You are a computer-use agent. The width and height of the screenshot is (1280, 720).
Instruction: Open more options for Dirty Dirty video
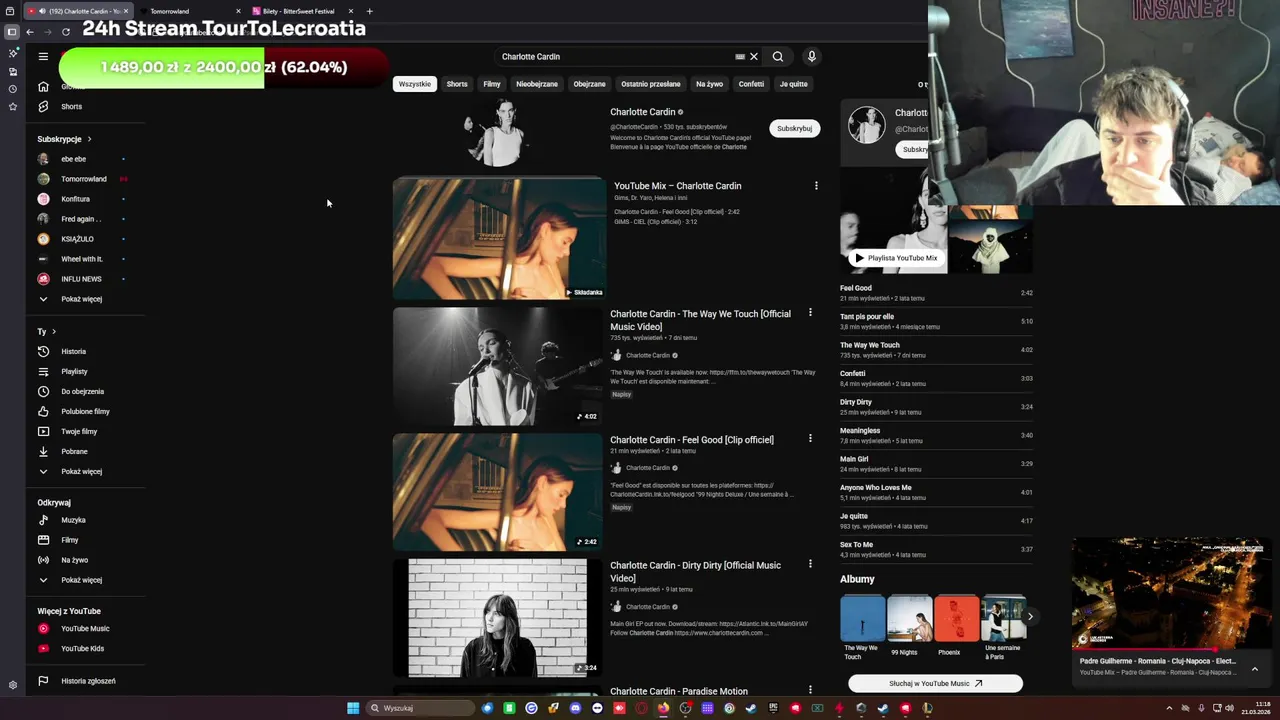810,565
